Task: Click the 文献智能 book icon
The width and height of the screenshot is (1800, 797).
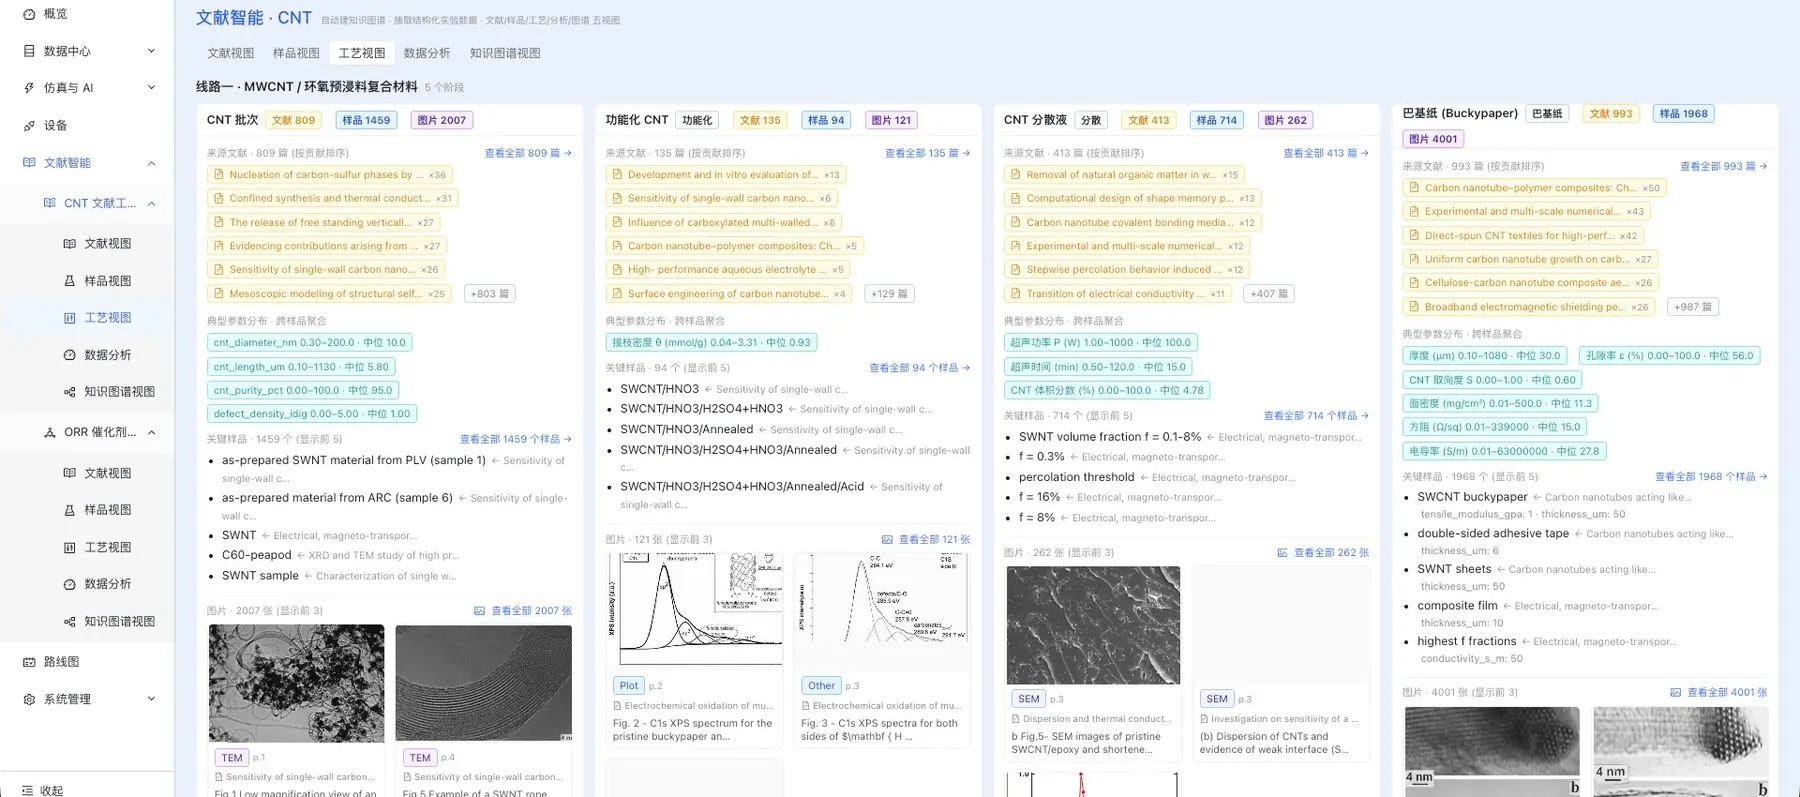Action: click(29, 163)
